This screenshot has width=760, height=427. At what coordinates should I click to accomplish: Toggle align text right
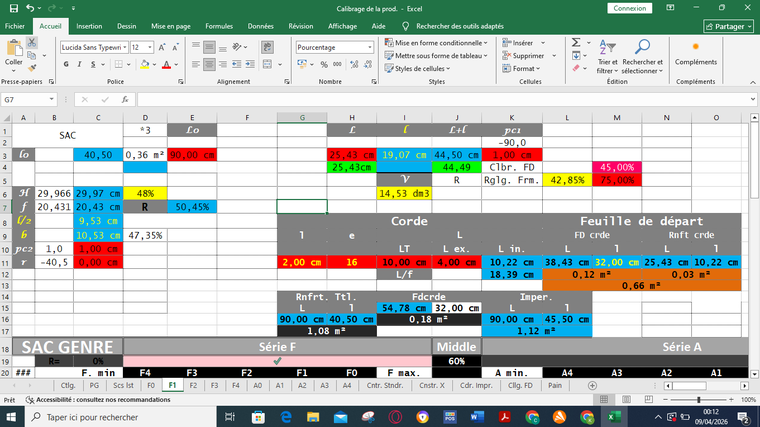[223, 64]
